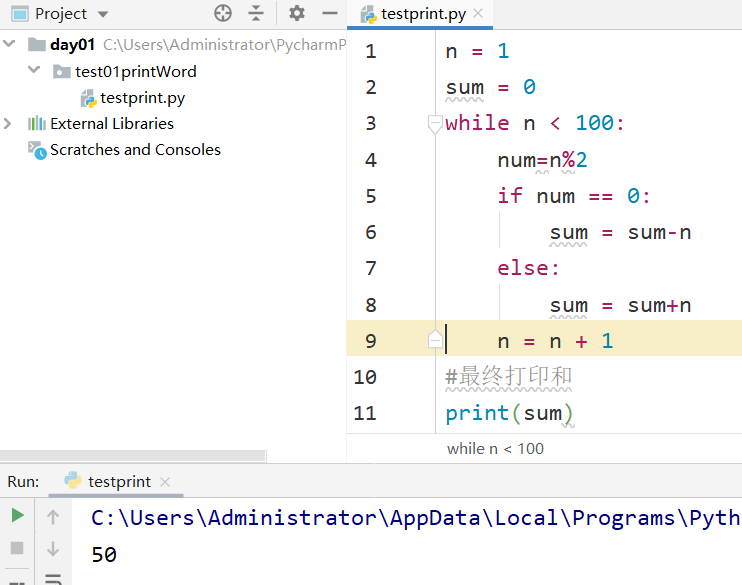Open Project panel settings gear
The width and height of the screenshot is (742, 585).
pyautogui.click(x=297, y=13)
